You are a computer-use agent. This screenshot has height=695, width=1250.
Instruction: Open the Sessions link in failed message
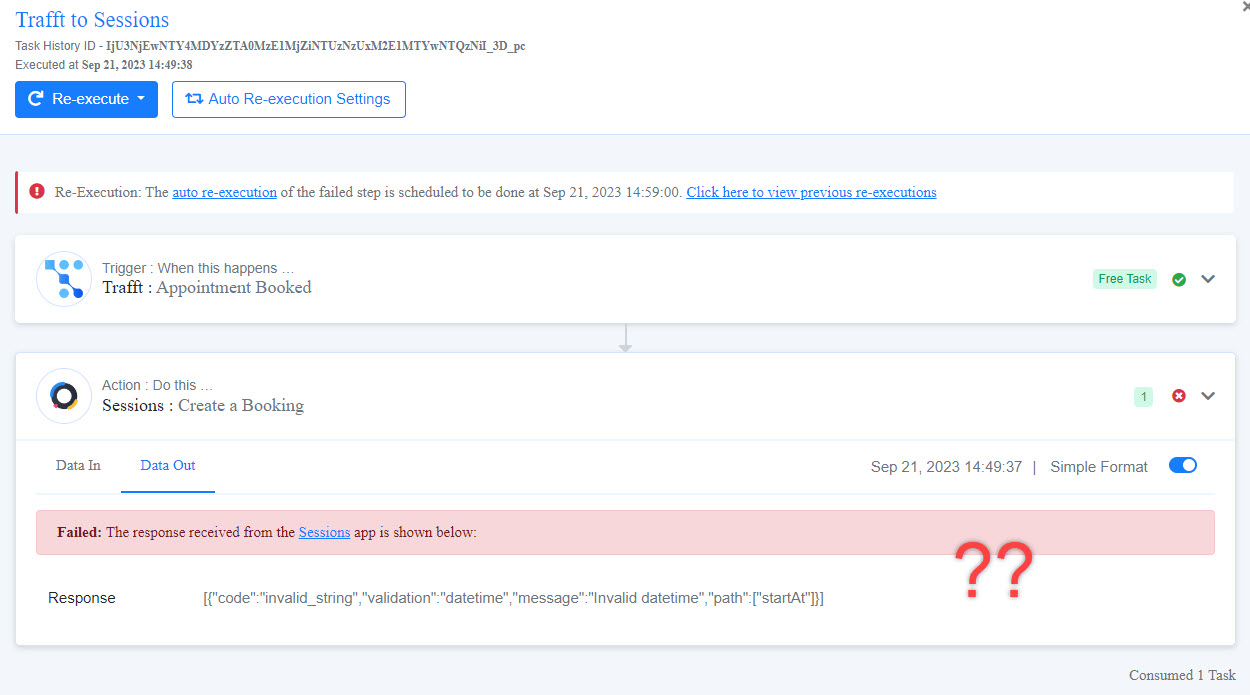click(324, 533)
